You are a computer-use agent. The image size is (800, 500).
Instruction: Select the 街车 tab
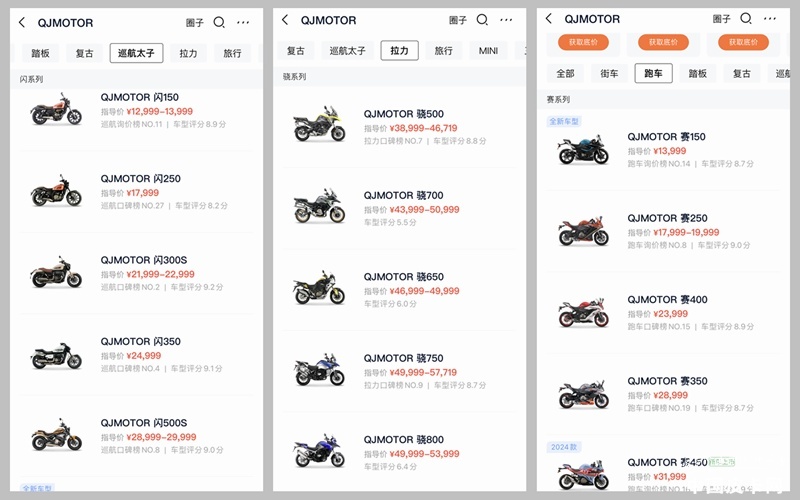[609, 73]
